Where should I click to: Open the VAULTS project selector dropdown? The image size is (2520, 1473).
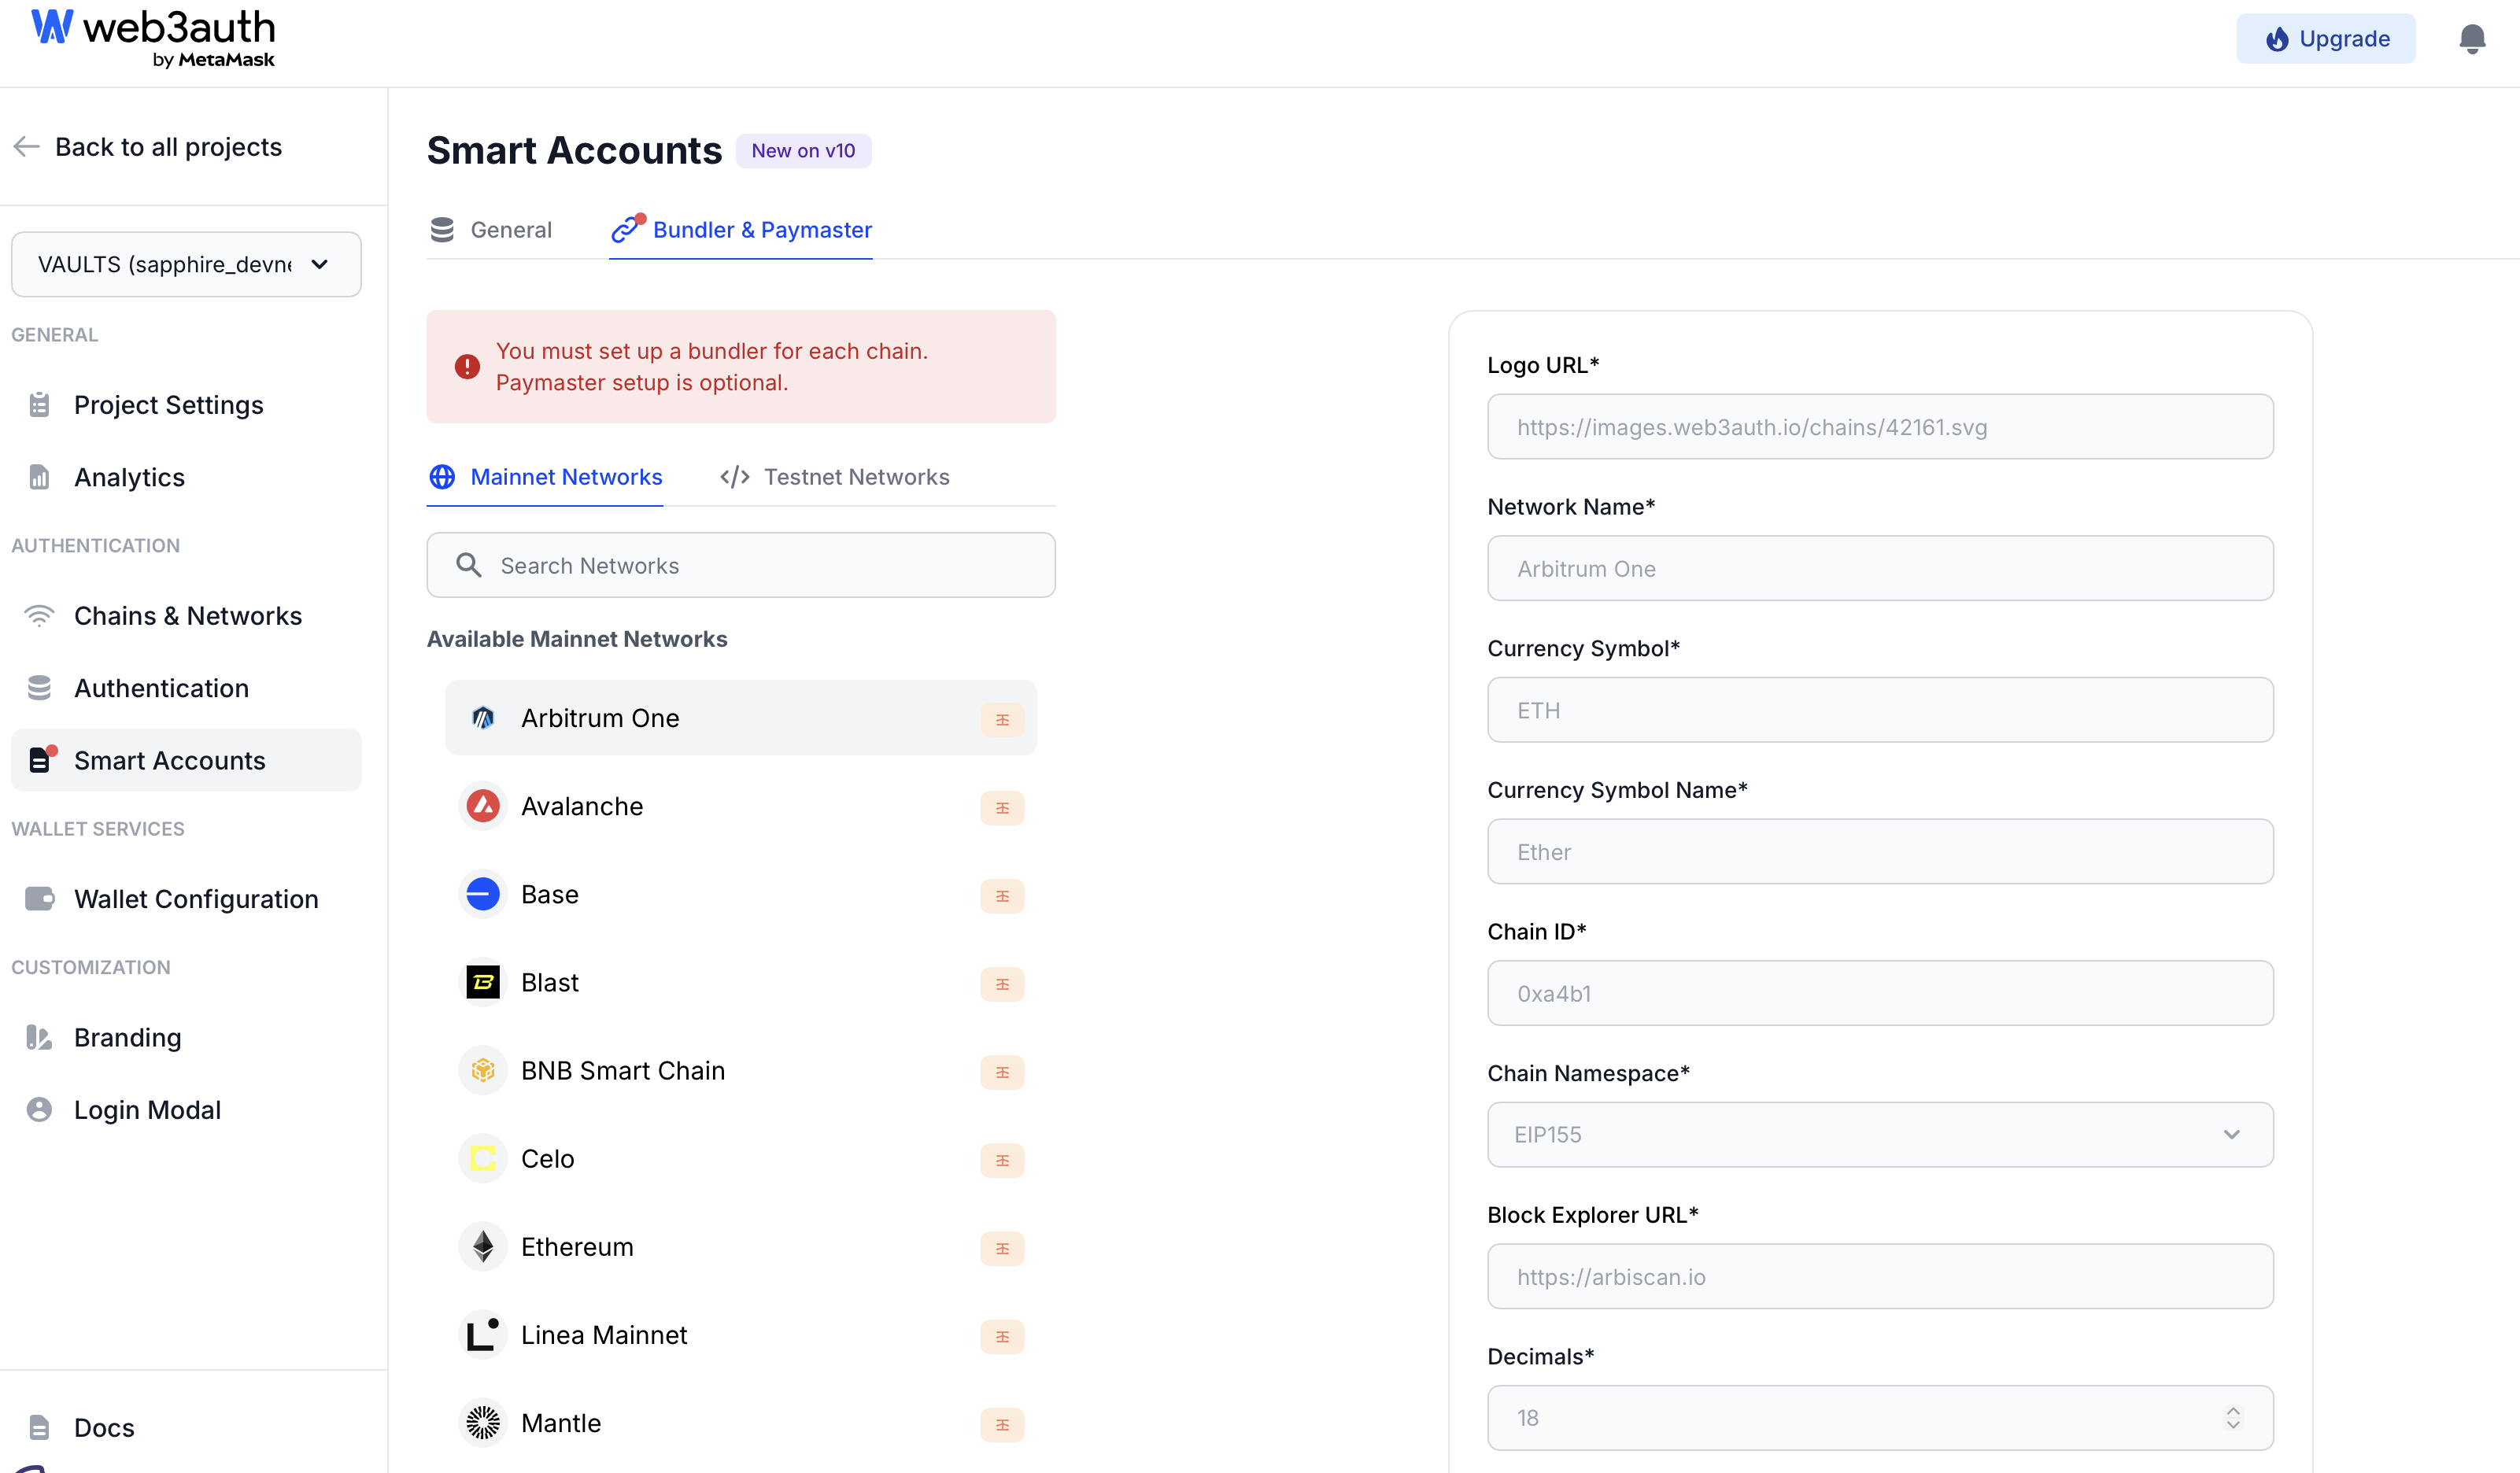click(x=186, y=264)
